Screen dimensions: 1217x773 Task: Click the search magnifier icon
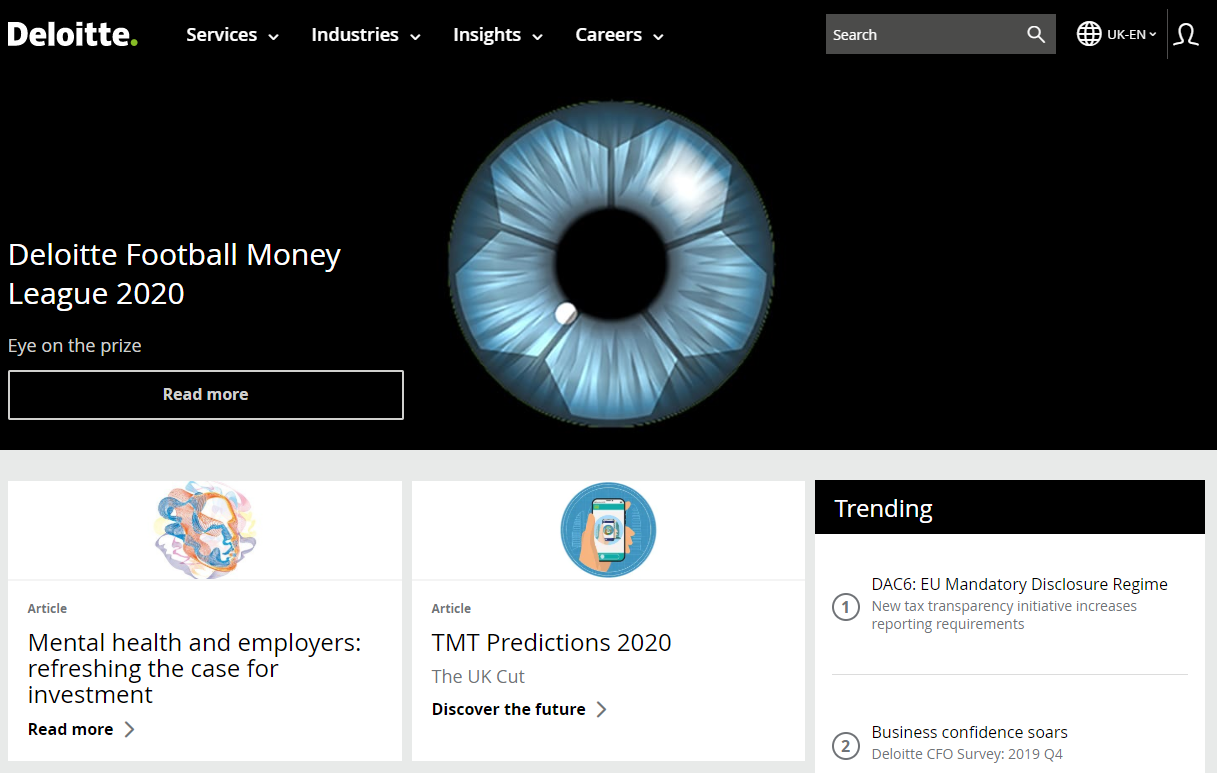pos(1036,34)
